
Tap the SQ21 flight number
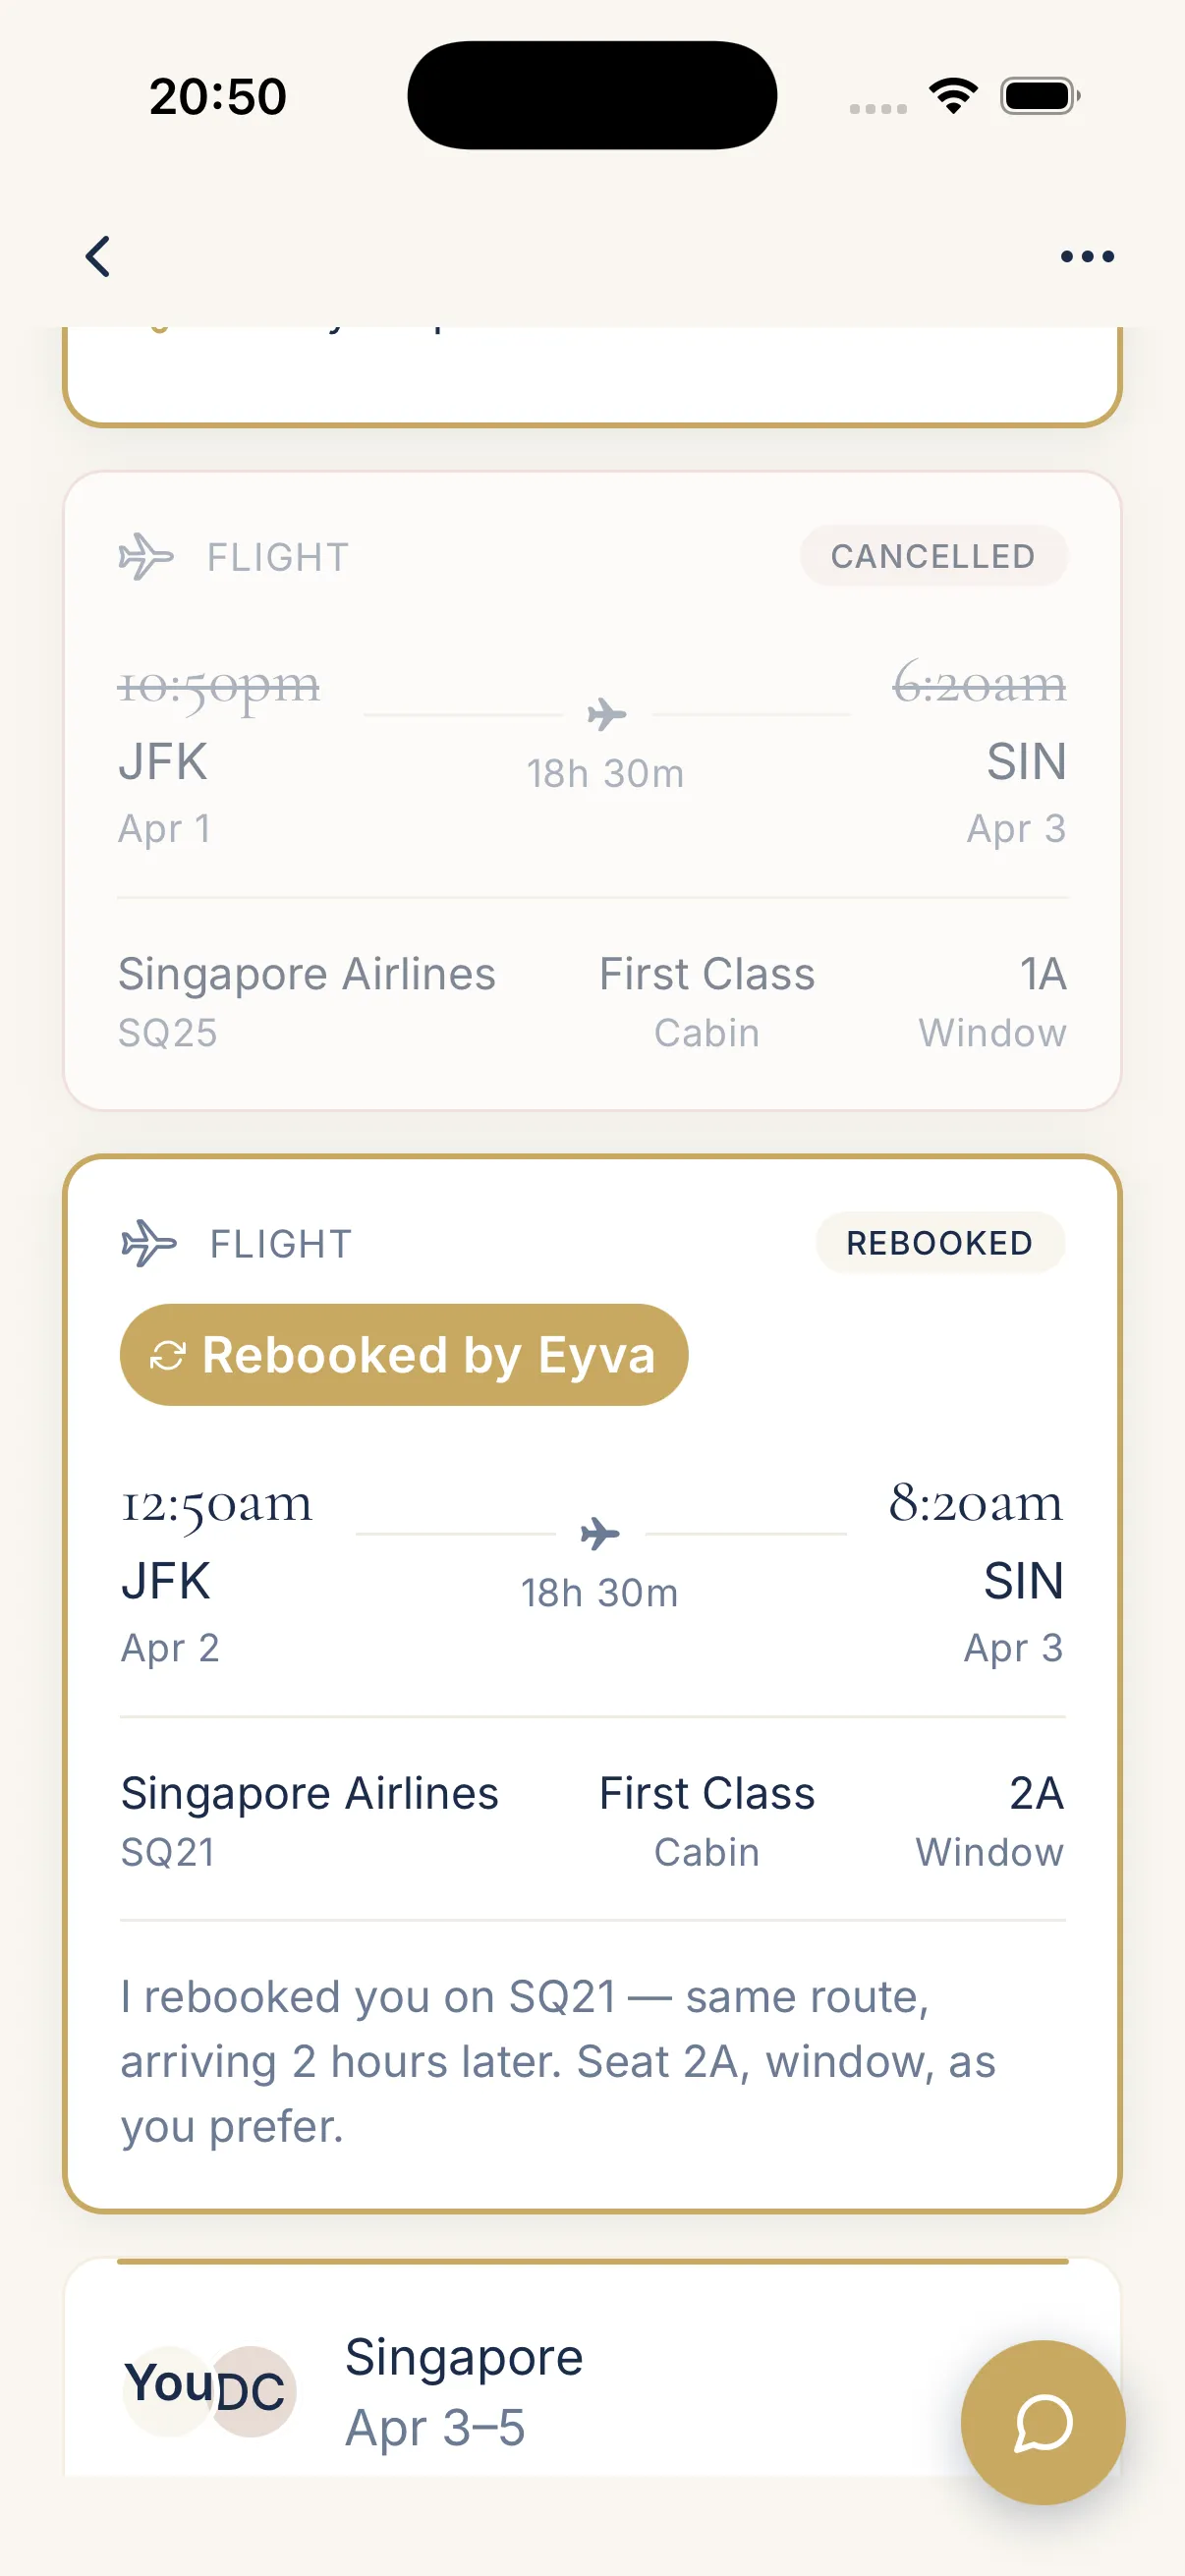coord(168,1852)
